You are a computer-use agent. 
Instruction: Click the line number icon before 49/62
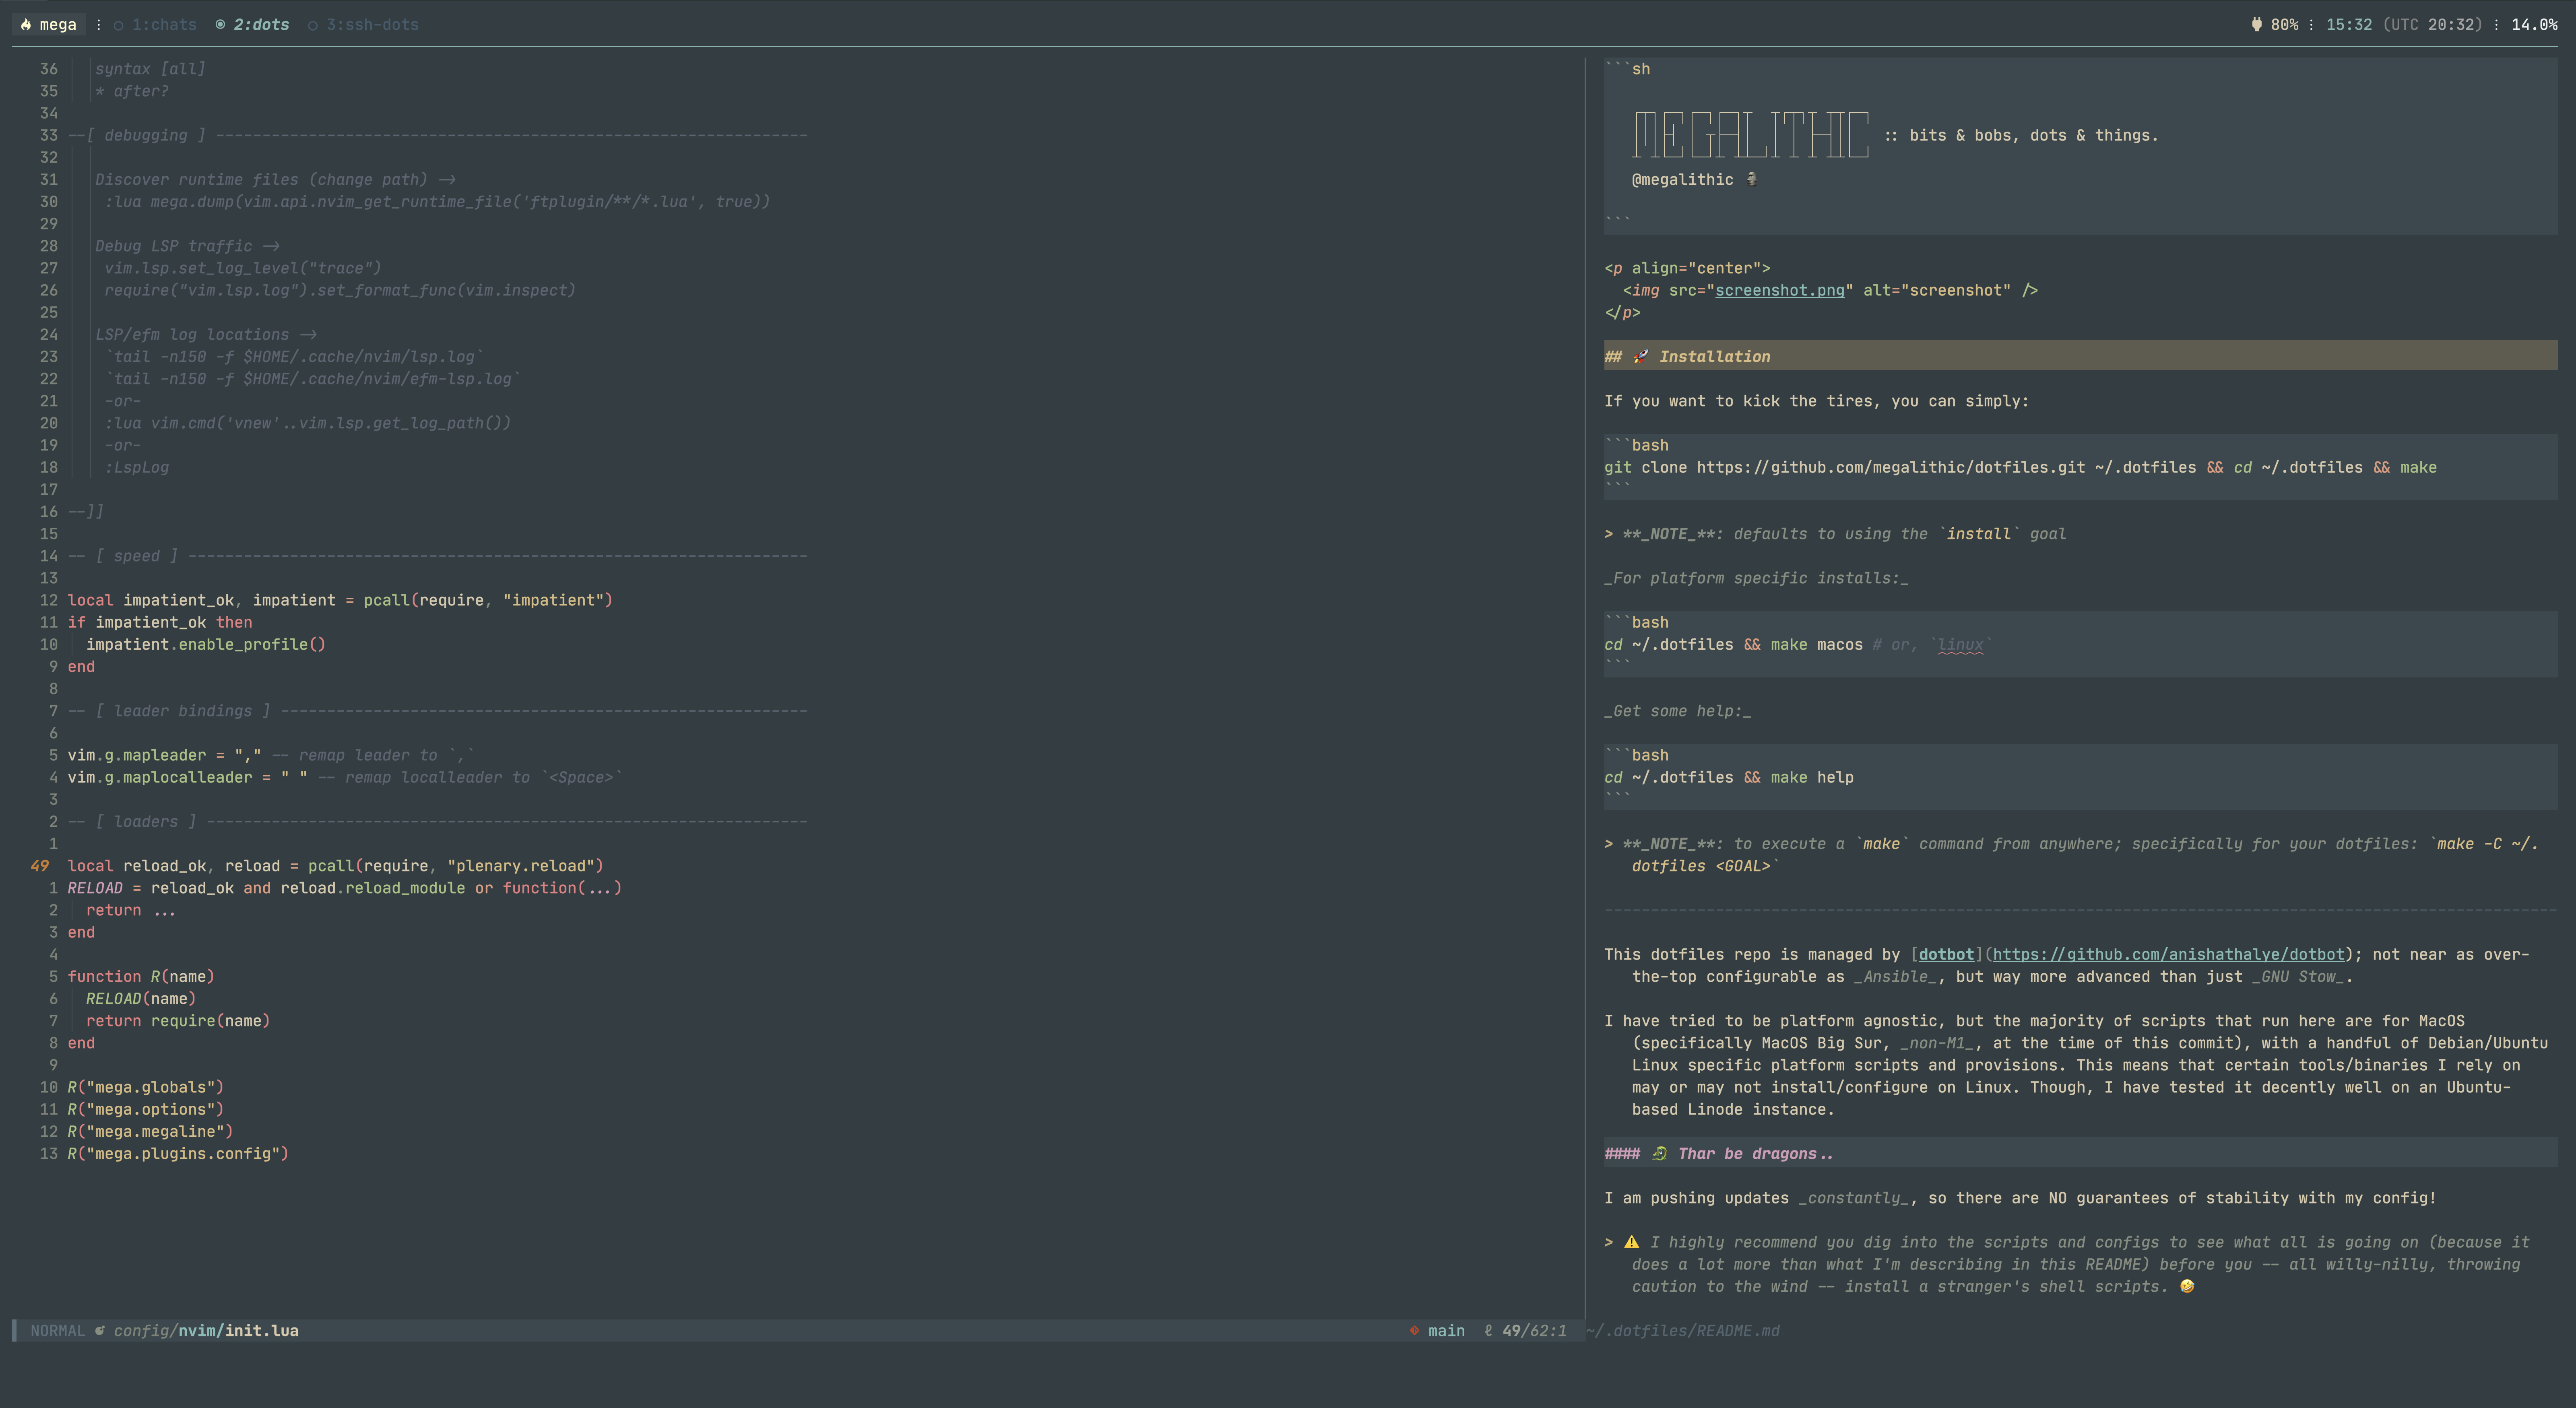coord(1489,1330)
